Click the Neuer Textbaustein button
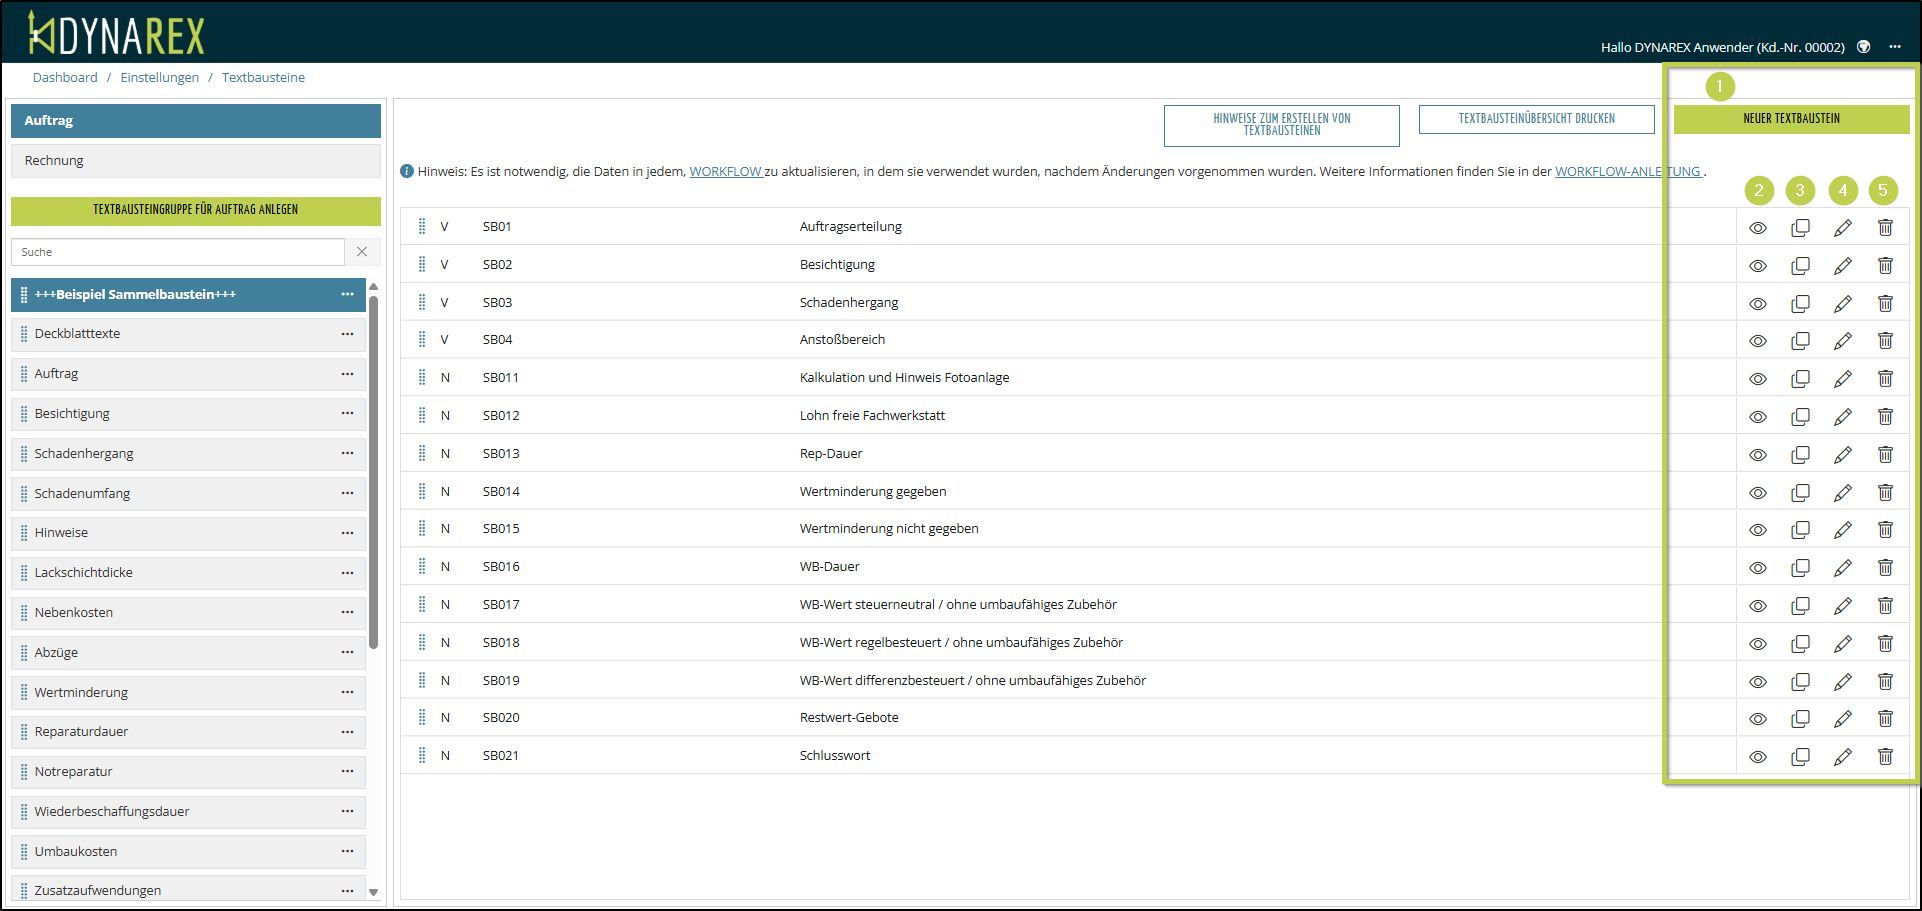The image size is (1922, 911). (1790, 119)
